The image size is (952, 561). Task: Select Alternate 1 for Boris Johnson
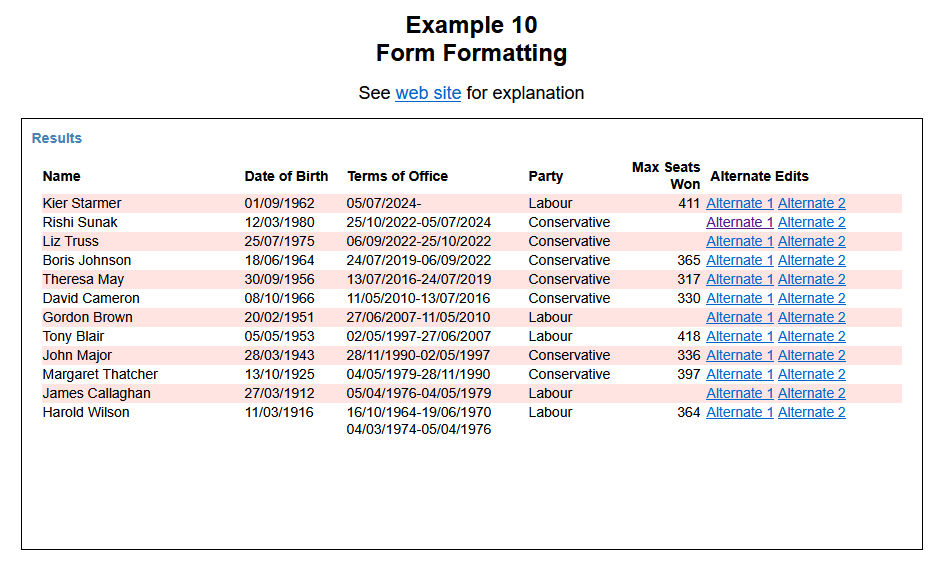(x=739, y=260)
